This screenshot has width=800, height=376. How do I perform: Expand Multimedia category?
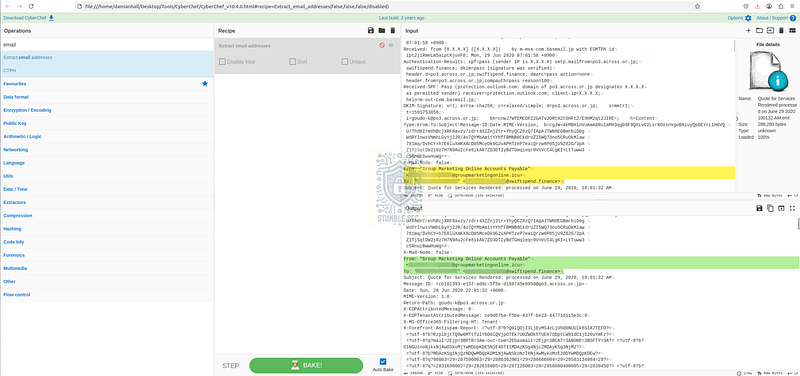[107, 268]
